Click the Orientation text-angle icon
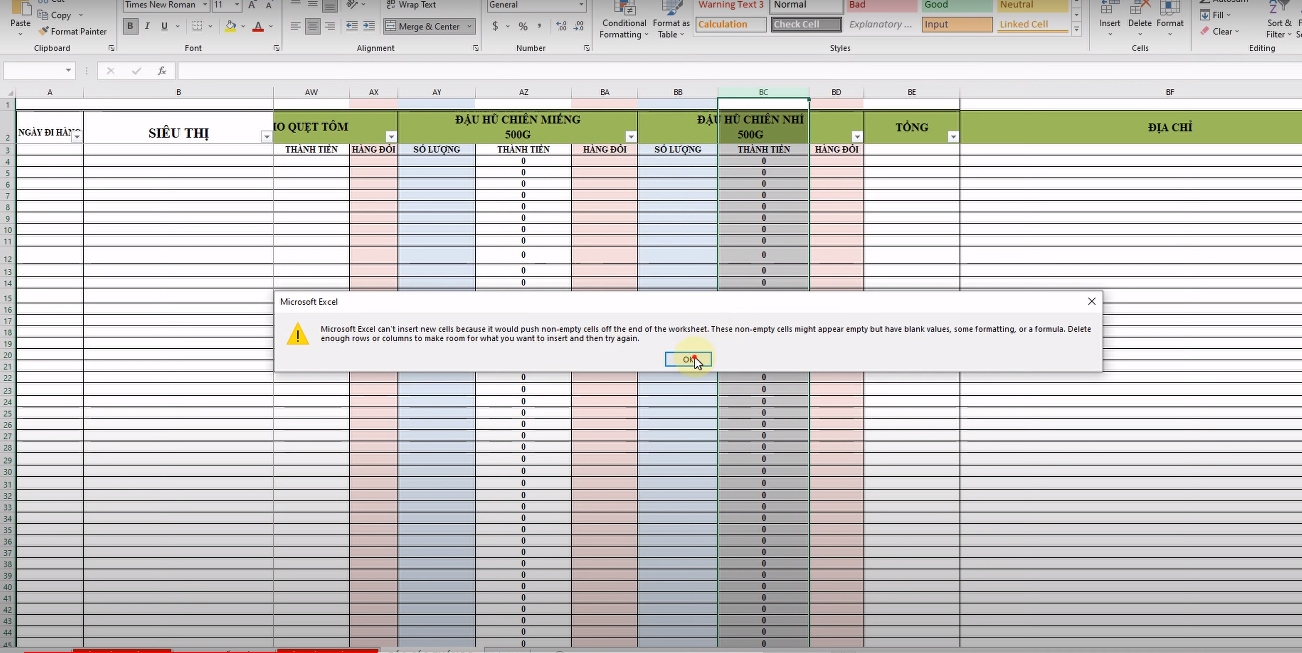Screen dimensions: 1302x653 pos(353,5)
